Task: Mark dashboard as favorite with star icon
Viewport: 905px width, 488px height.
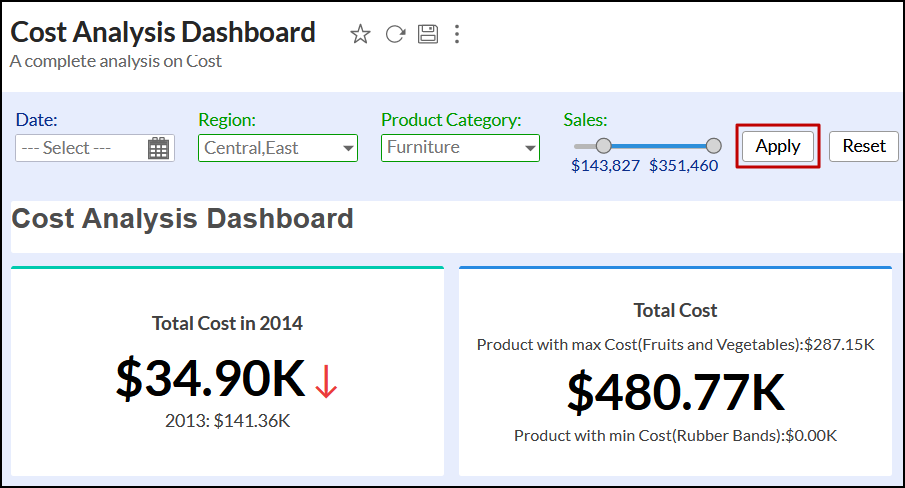Action: coord(360,34)
